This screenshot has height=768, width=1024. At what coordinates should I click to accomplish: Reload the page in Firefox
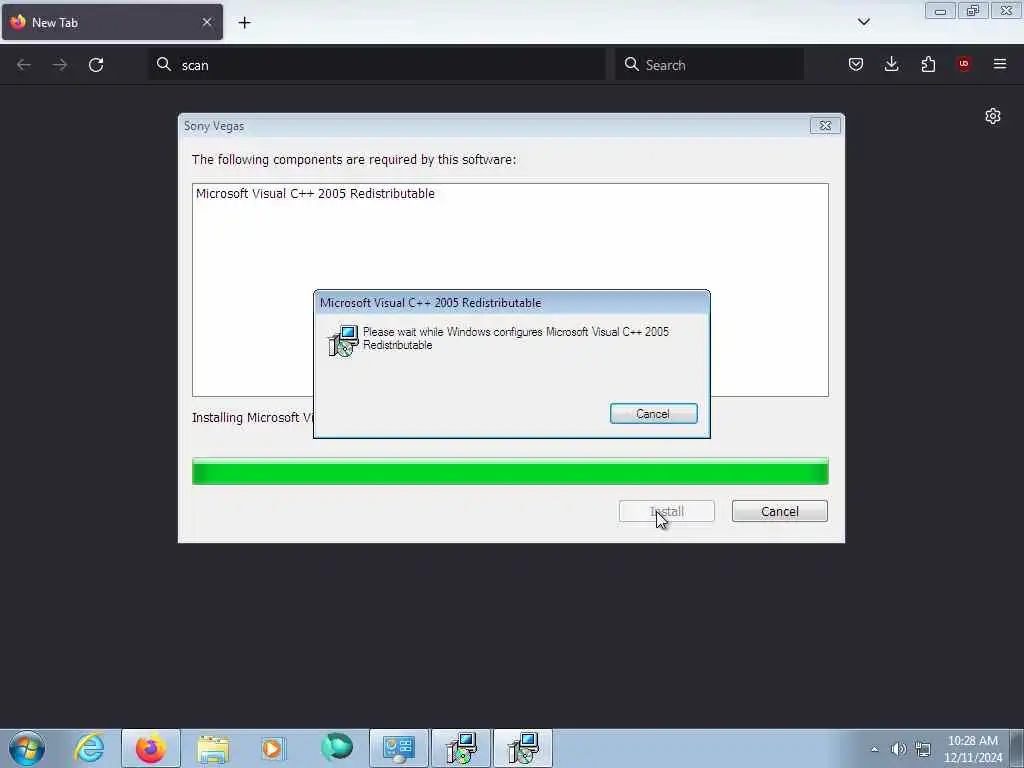(x=96, y=65)
